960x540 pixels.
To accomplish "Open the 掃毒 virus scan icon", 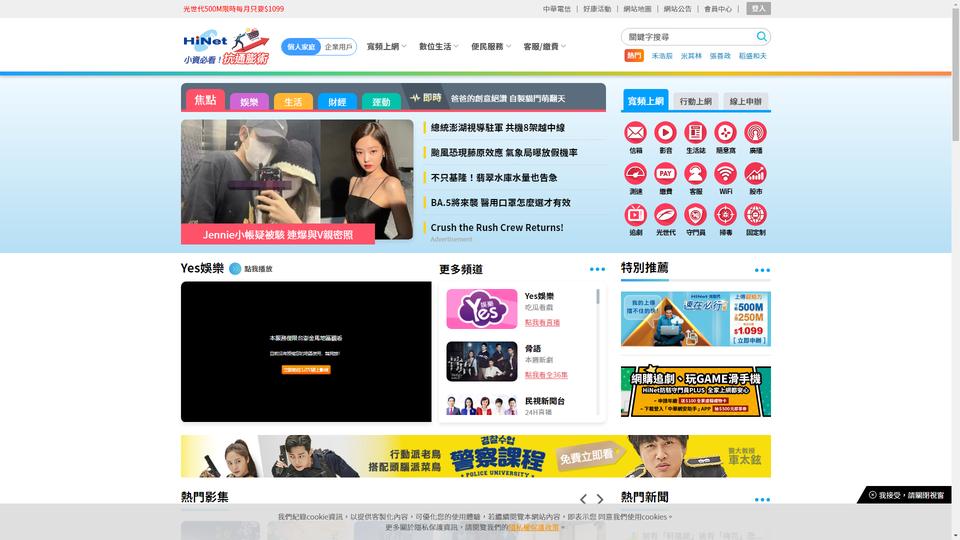I will (726, 215).
